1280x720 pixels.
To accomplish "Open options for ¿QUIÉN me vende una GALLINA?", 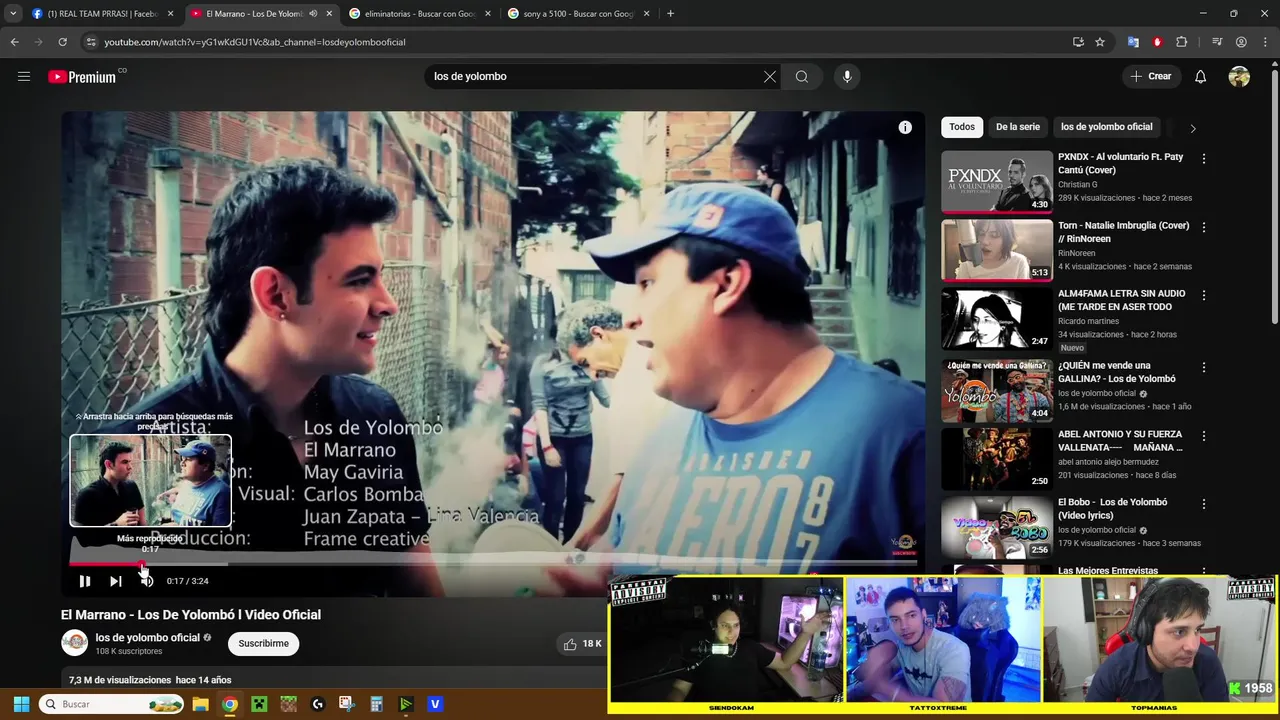I will point(1204,367).
